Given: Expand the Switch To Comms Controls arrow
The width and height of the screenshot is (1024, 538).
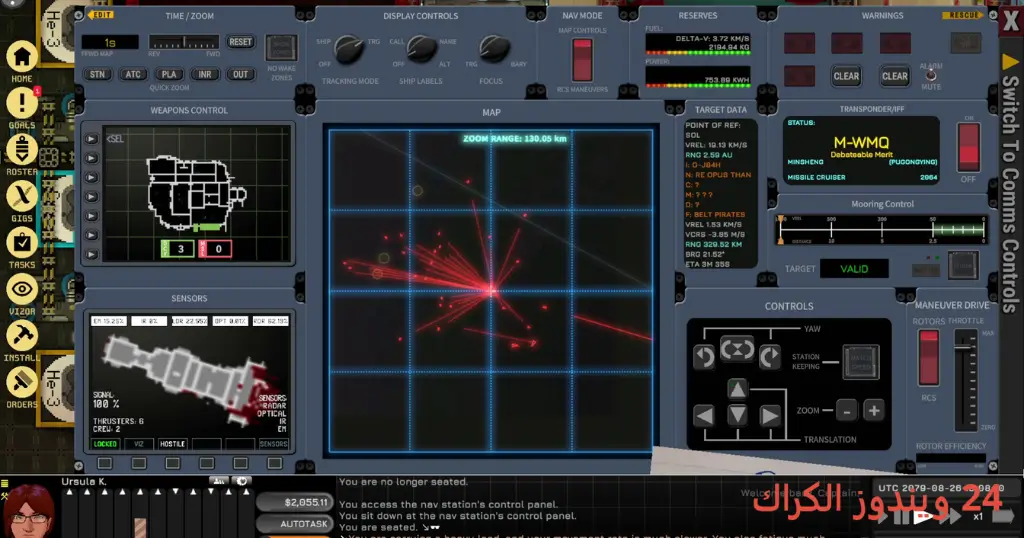Looking at the screenshot, I should coord(1010,62).
